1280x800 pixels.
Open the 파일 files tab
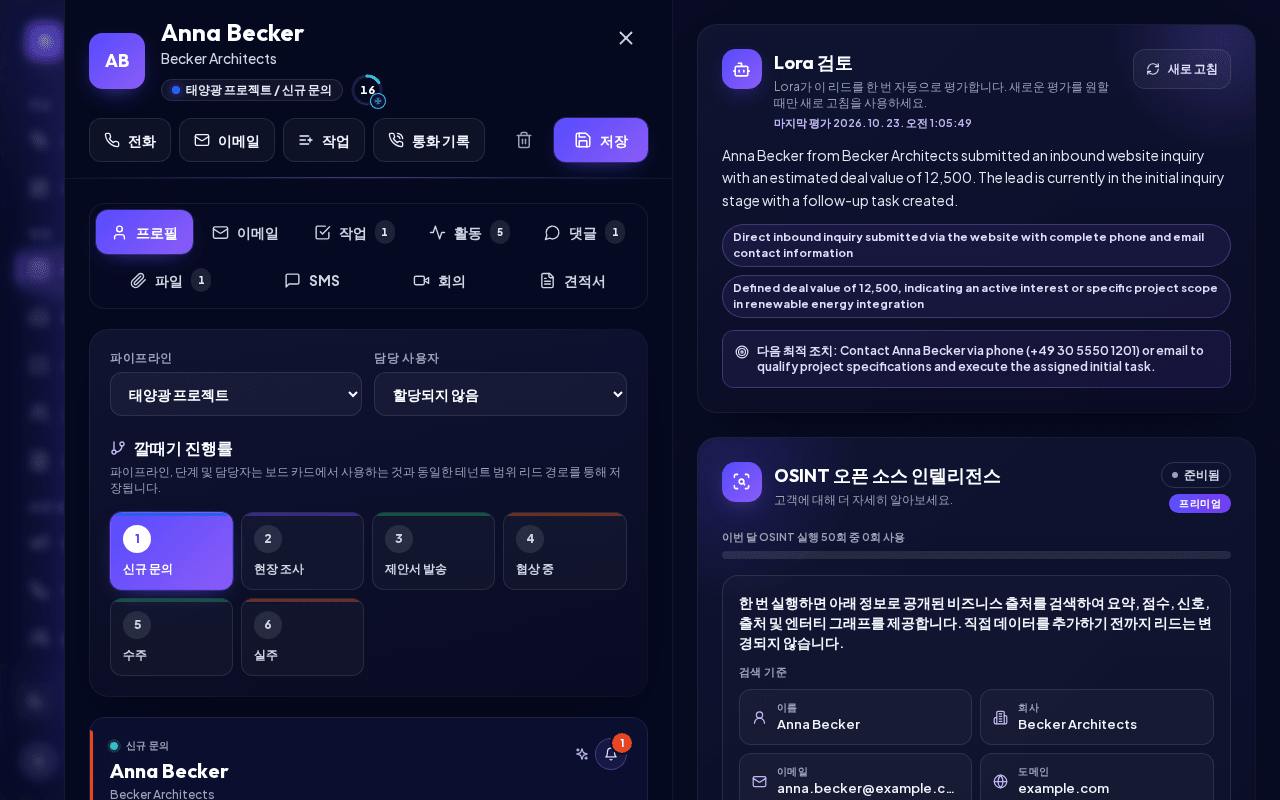170,280
